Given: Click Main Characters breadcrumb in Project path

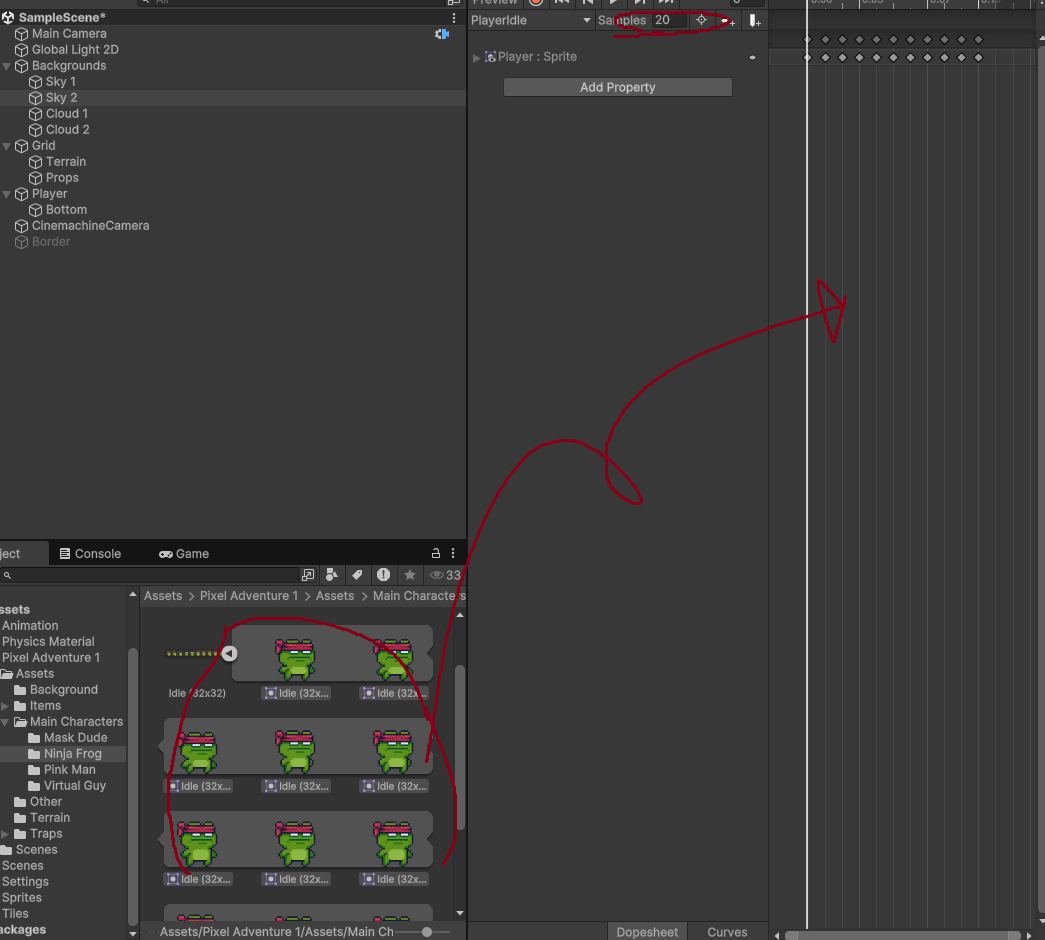Looking at the screenshot, I should (x=419, y=596).
